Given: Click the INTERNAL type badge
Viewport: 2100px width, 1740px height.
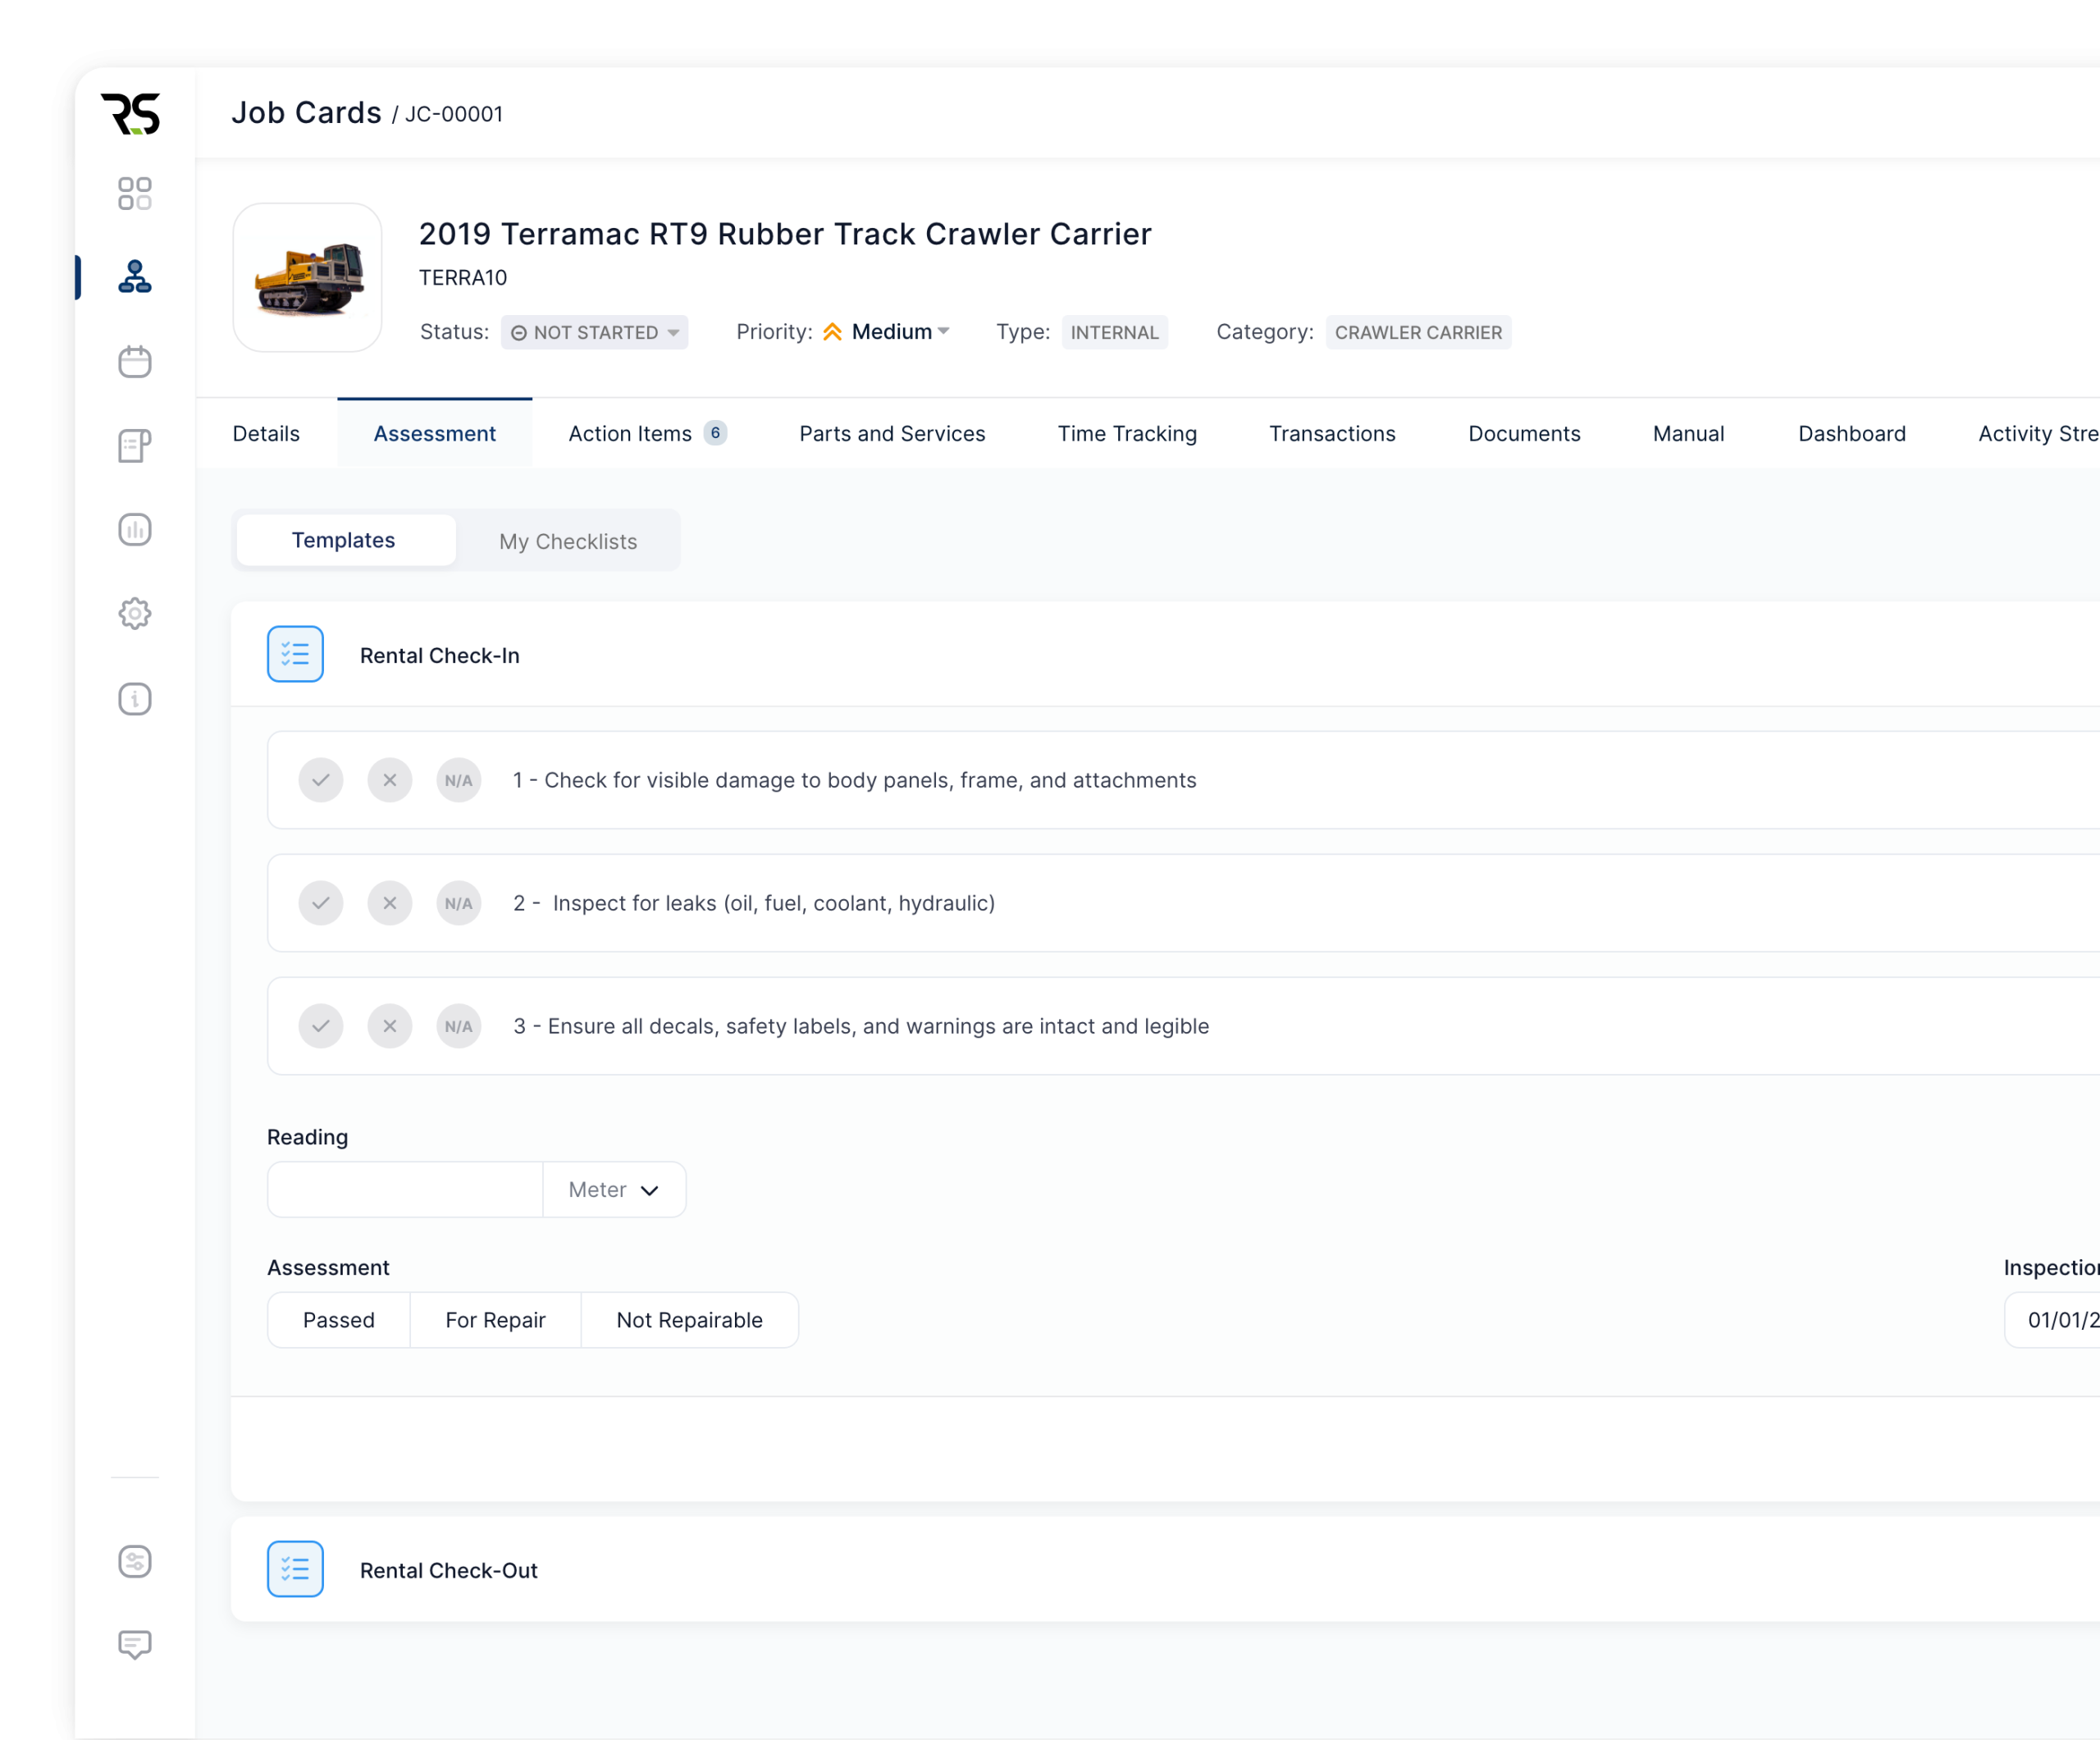Looking at the screenshot, I should click(x=1114, y=332).
